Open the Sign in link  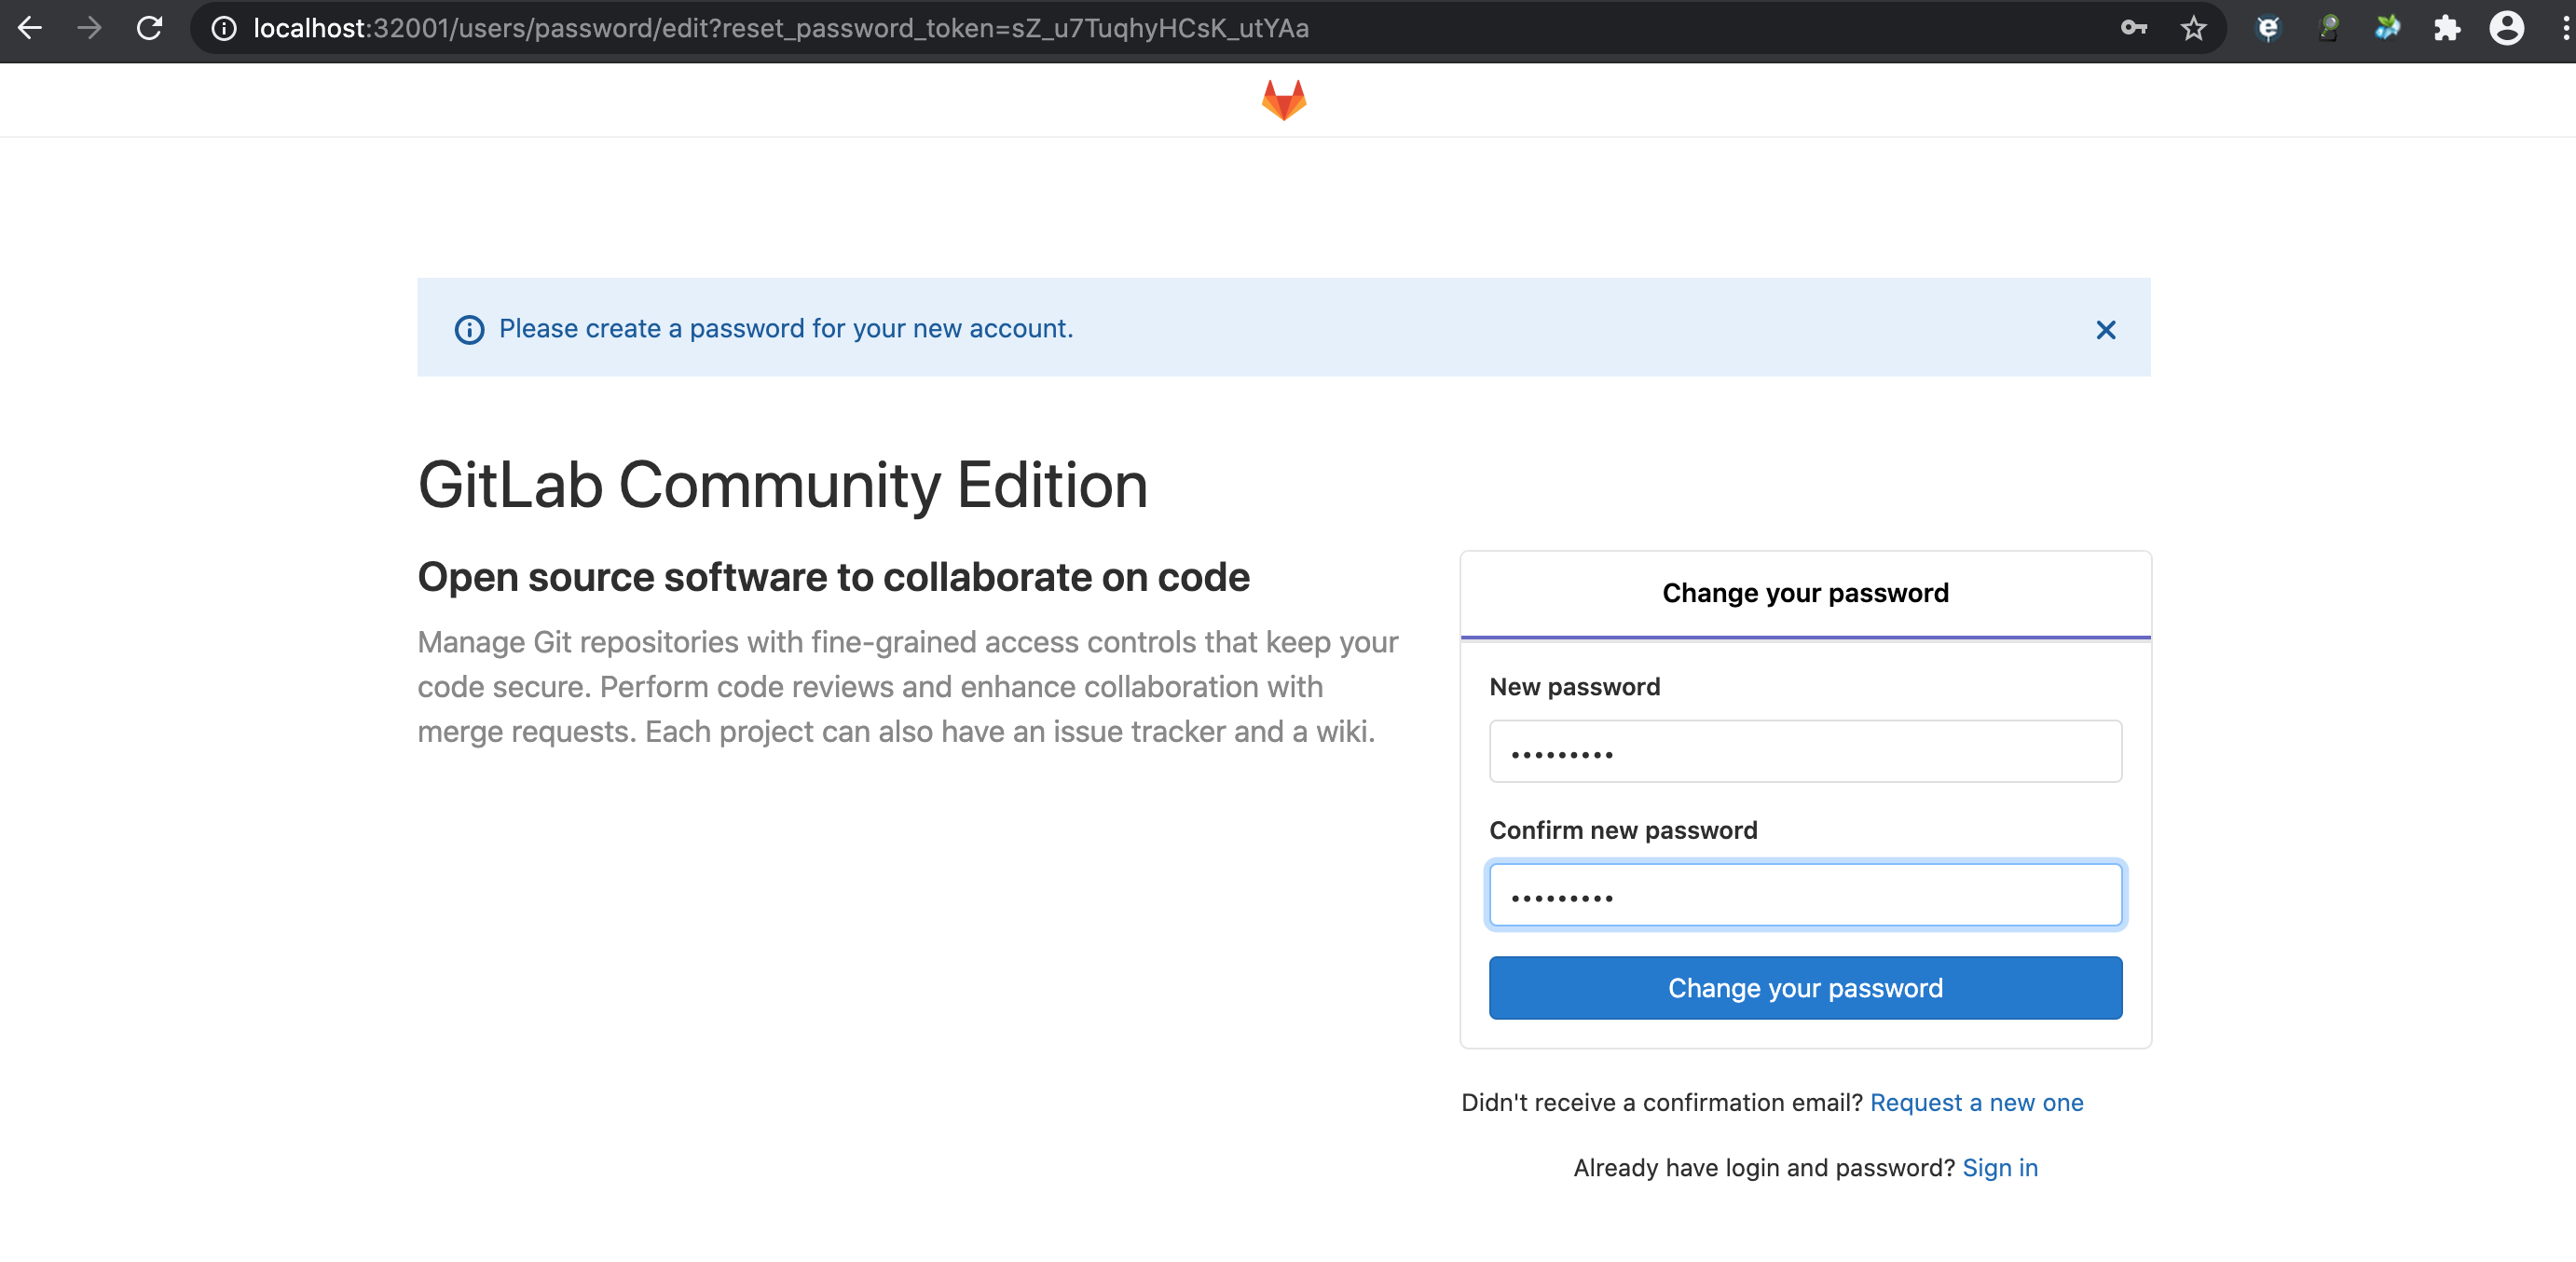tap(1999, 1167)
